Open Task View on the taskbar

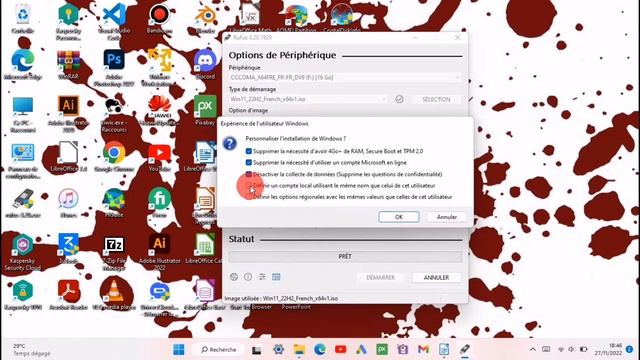tap(256, 349)
